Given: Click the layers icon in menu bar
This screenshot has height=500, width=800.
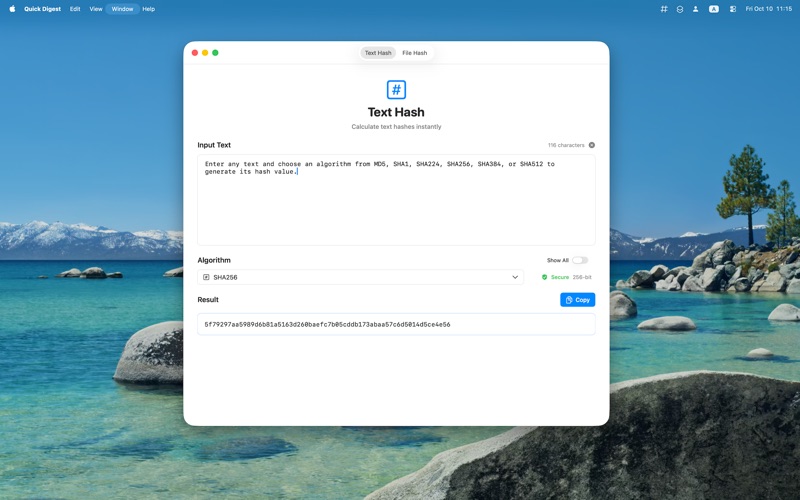Looking at the screenshot, I should pyautogui.click(x=680, y=9).
